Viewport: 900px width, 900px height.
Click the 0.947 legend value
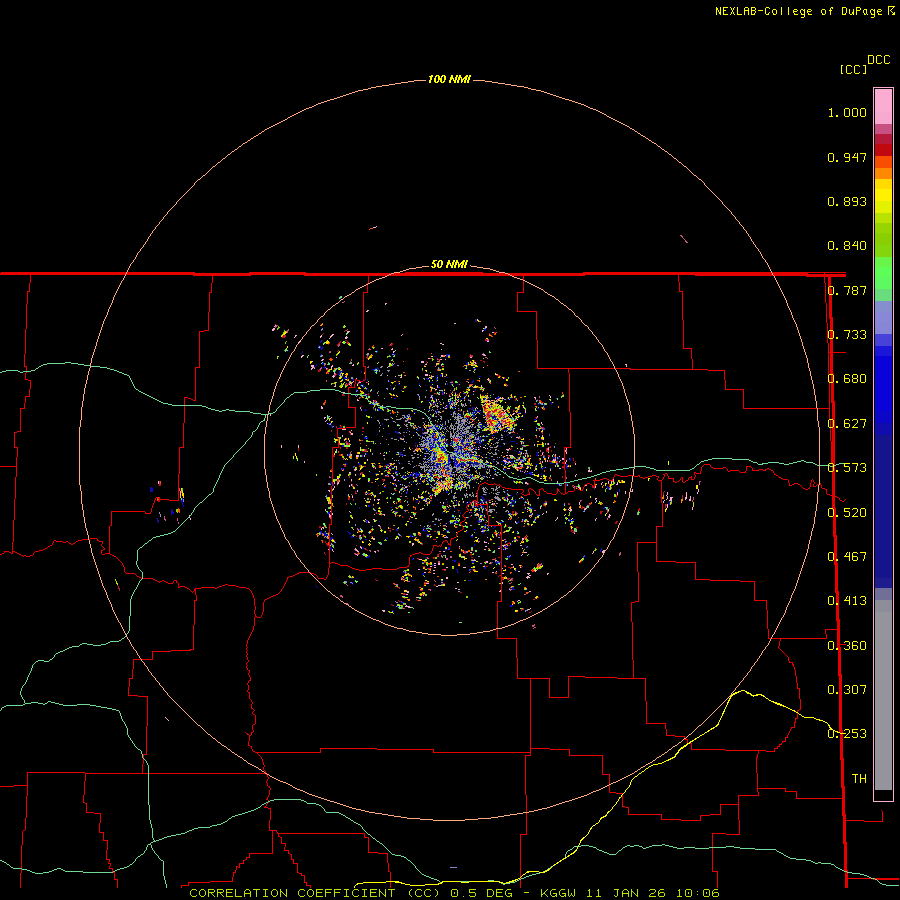pos(847,157)
